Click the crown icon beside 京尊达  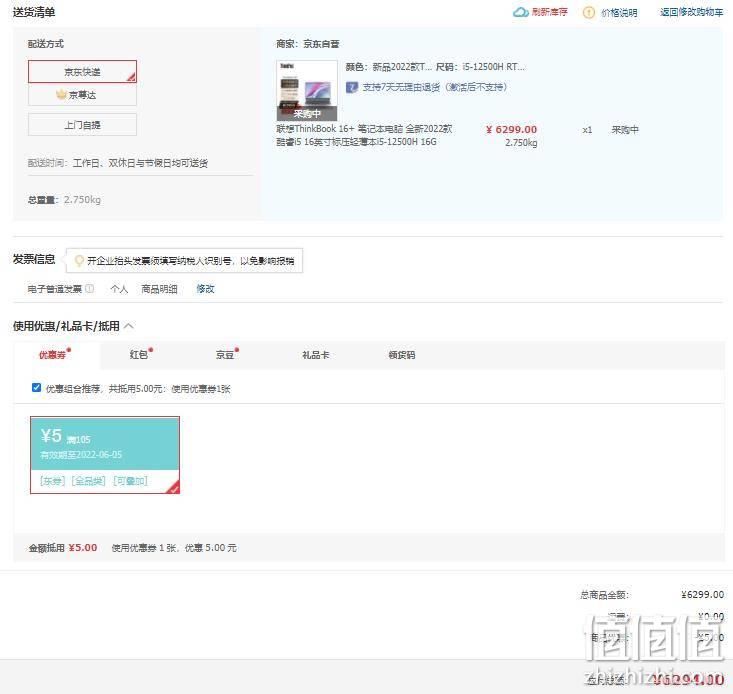pos(61,94)
